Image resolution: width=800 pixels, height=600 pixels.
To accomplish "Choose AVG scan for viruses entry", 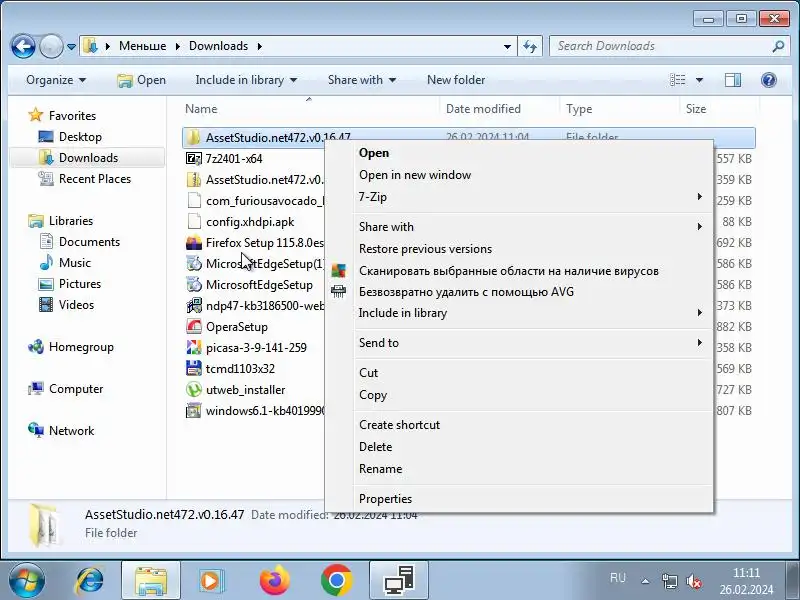I will click(x=519, y=271).
